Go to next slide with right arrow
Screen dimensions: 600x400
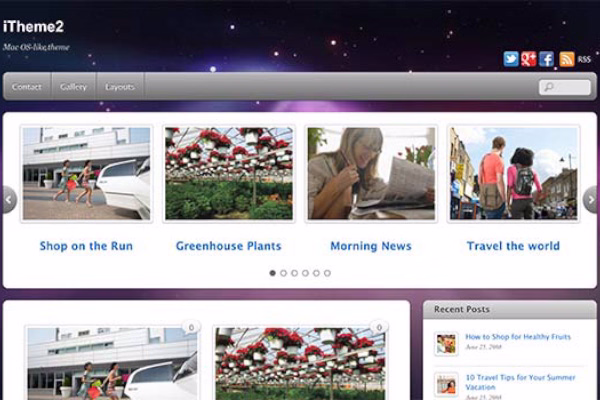[590, 199]
